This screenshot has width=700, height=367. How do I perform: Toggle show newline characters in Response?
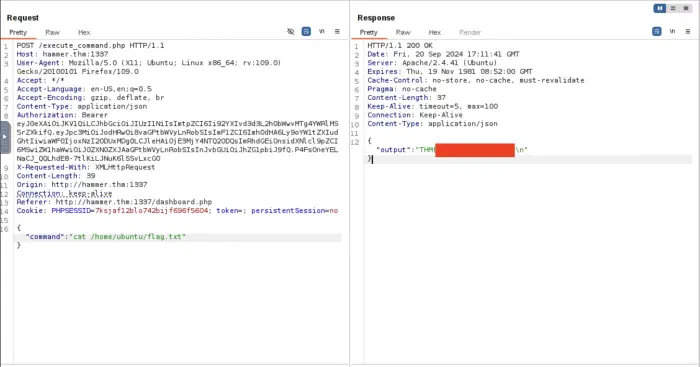(672, 31)
